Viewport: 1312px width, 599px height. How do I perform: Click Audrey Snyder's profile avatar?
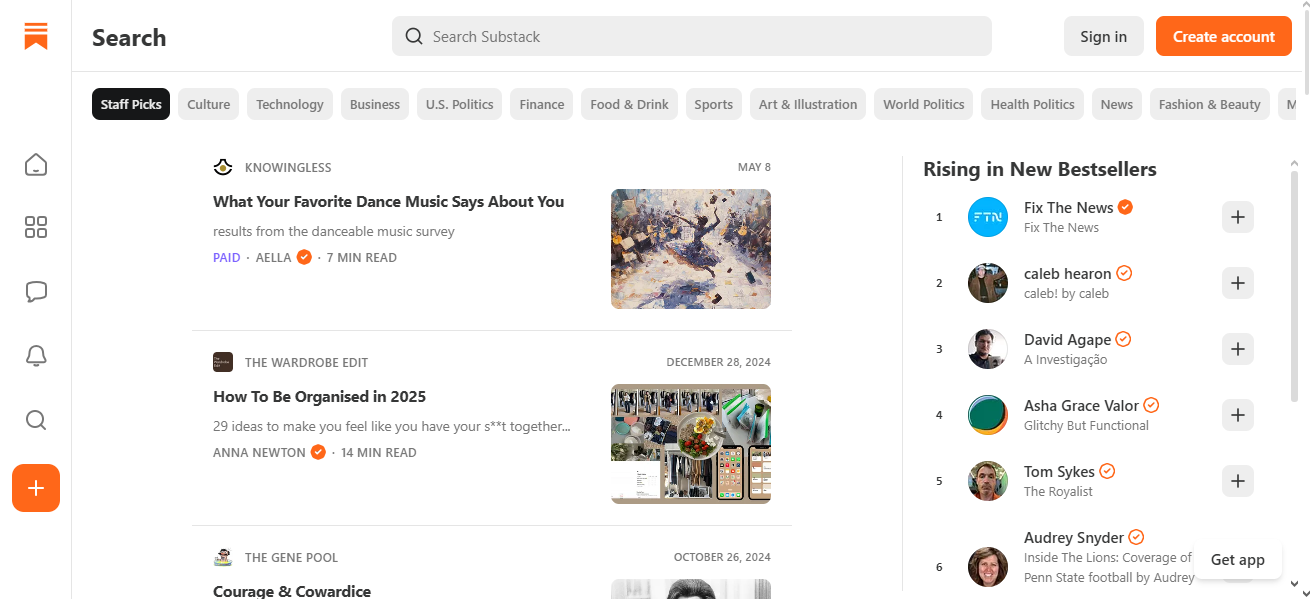click(x=988, y=567)
